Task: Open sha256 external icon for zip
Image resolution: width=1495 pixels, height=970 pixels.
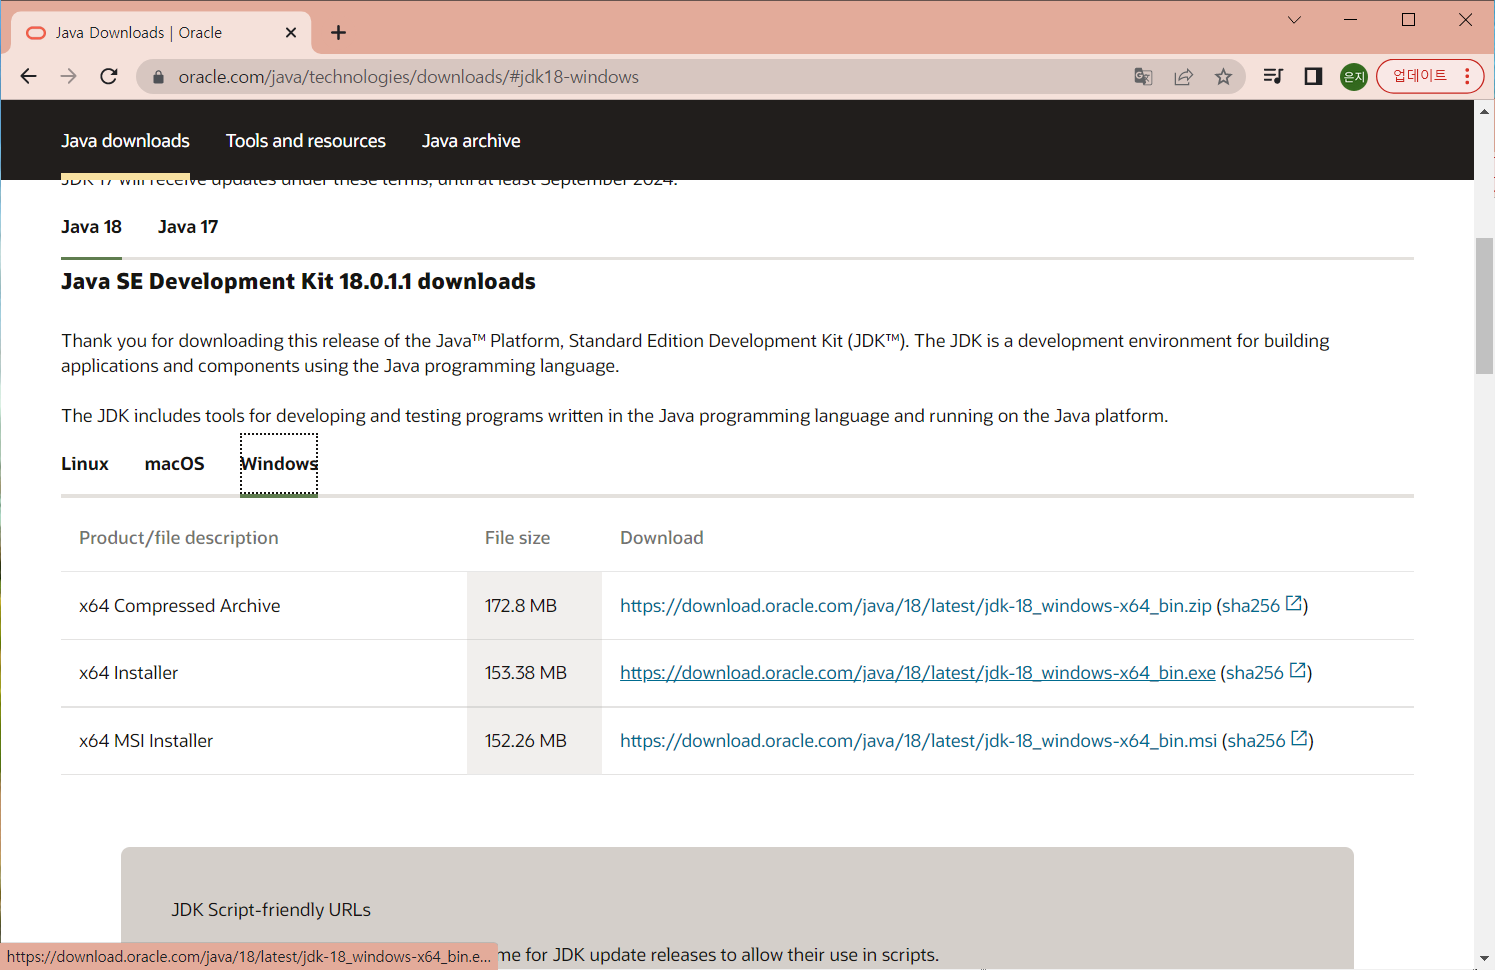Action: 1294,604
